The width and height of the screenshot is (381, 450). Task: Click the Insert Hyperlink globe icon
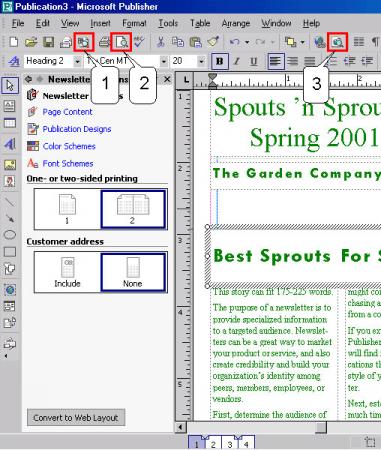[x=320, y=42]
